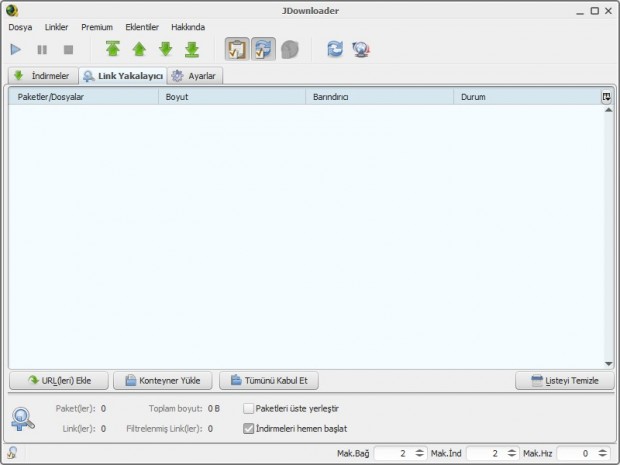Move selection to top with double-bar up arrow
Viewport: 620px width, 465px height.
pos(113,49)
